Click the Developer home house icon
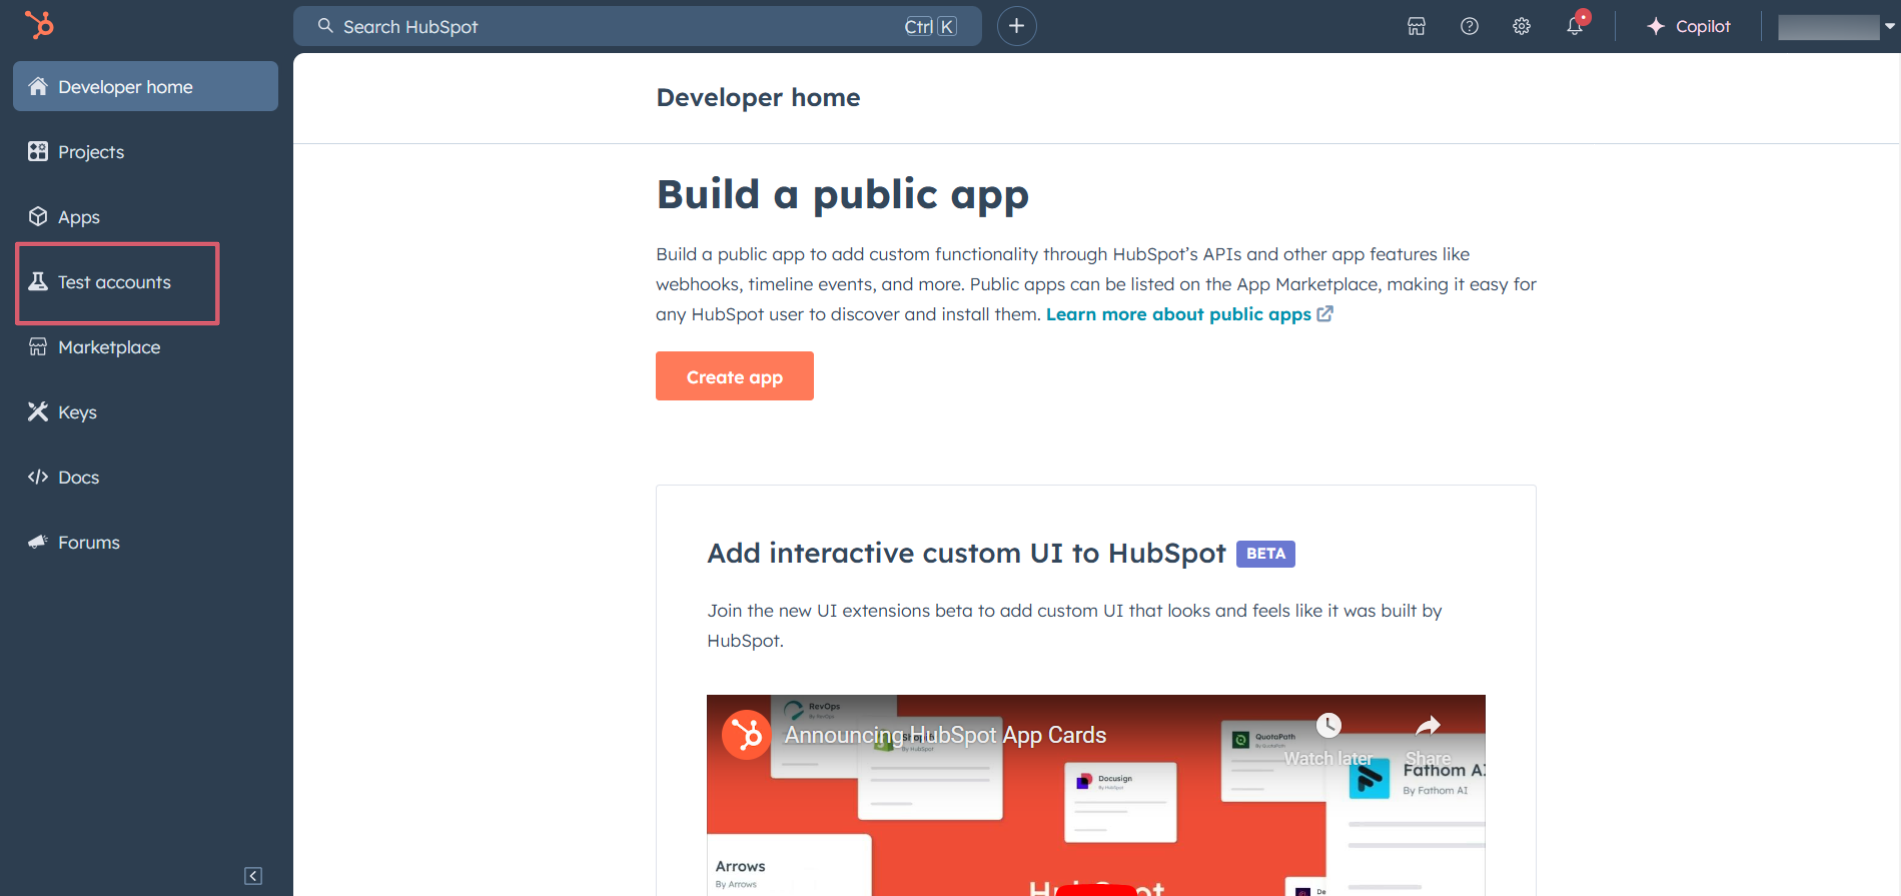The width and height of the screenshot is (1901, 896). click(x=38, y=86)
